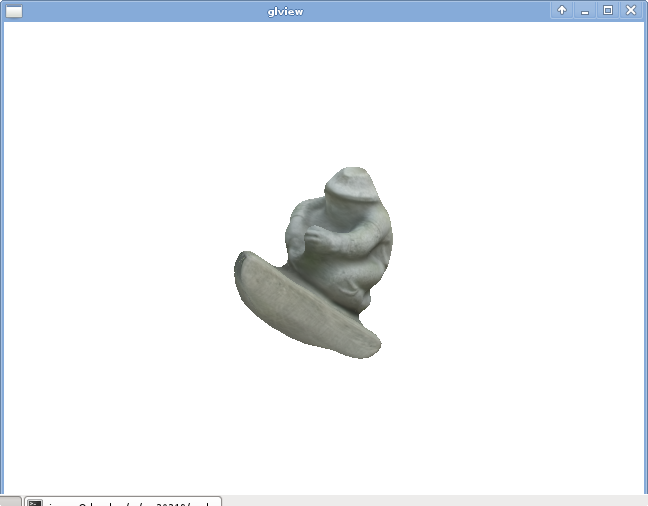Close the glview window
The image size is (648, 506).
point(631,10)
